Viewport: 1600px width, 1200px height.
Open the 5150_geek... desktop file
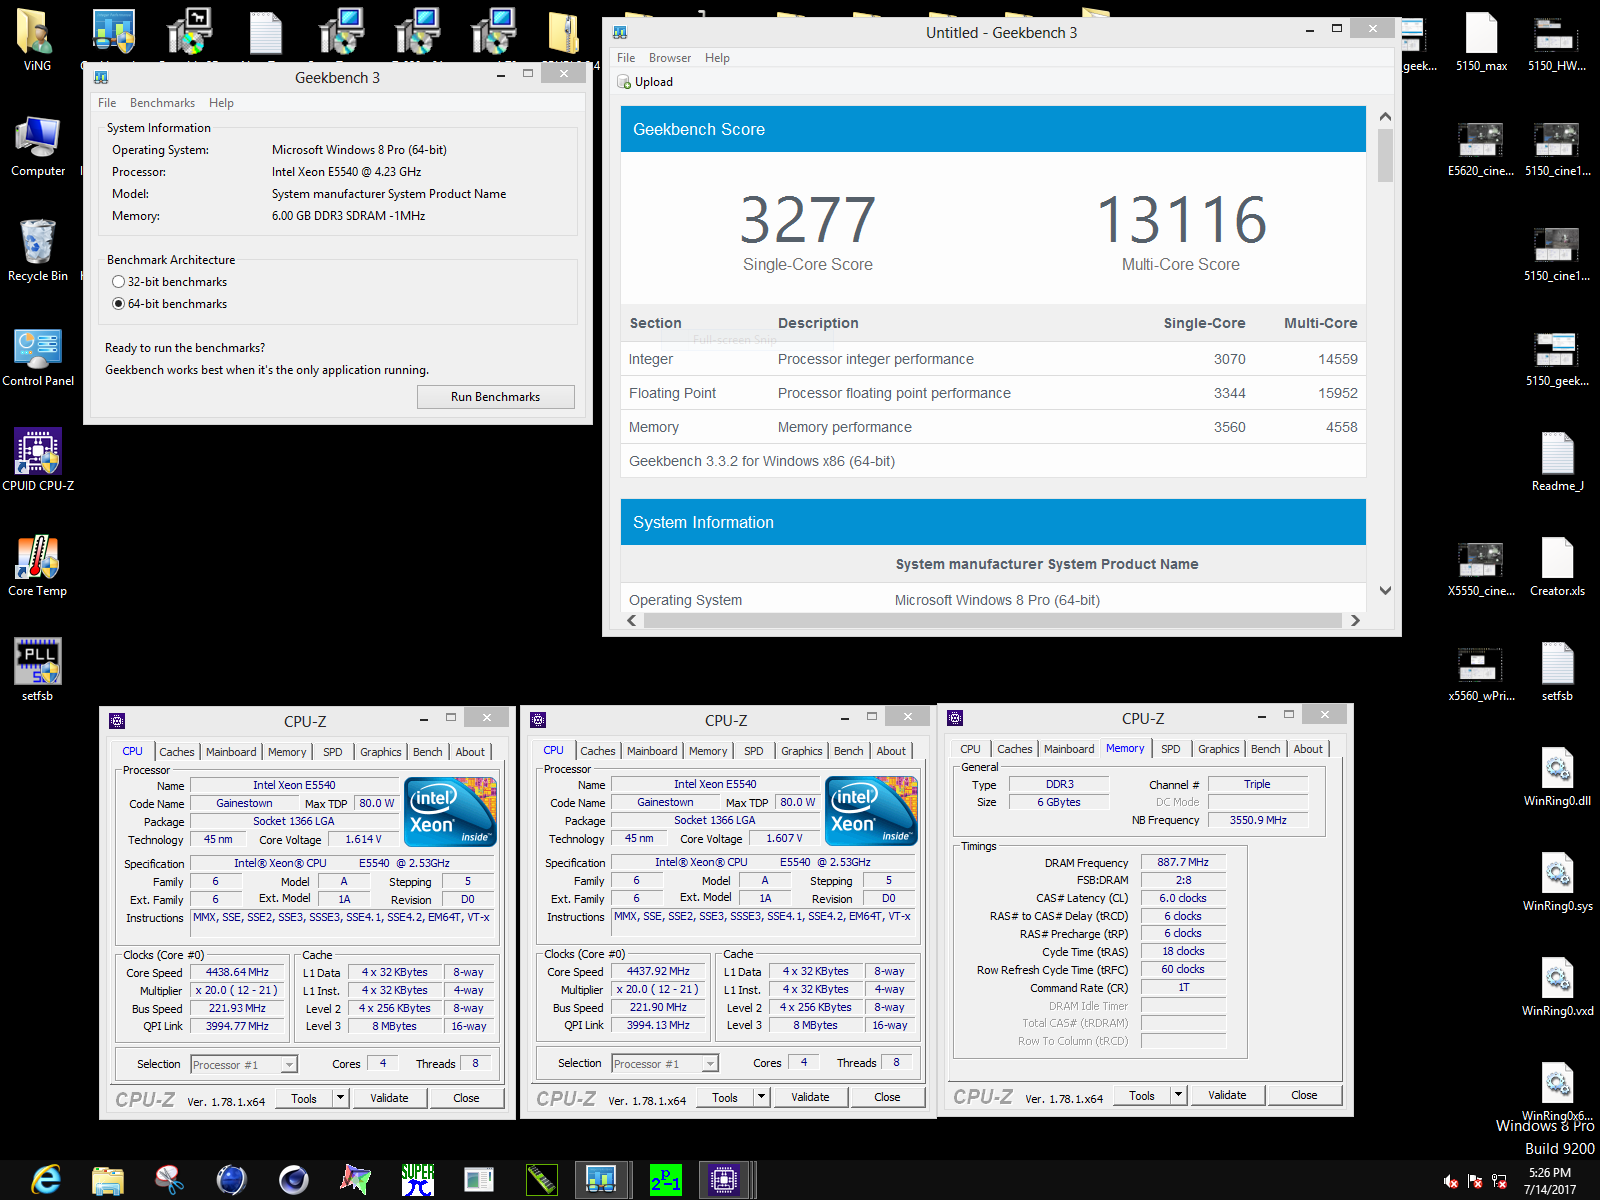(1556, 358)
